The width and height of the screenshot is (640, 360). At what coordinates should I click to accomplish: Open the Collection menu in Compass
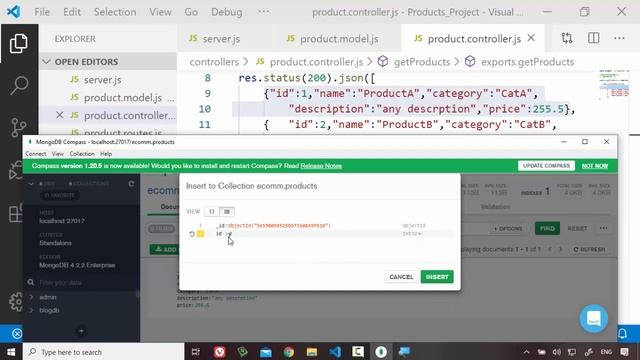click(x=82, y=154)
